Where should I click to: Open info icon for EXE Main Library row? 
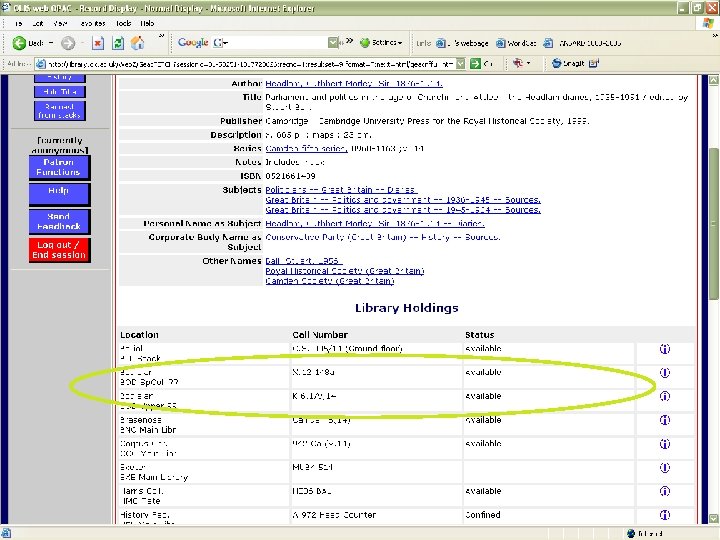[x=664, y=467]
